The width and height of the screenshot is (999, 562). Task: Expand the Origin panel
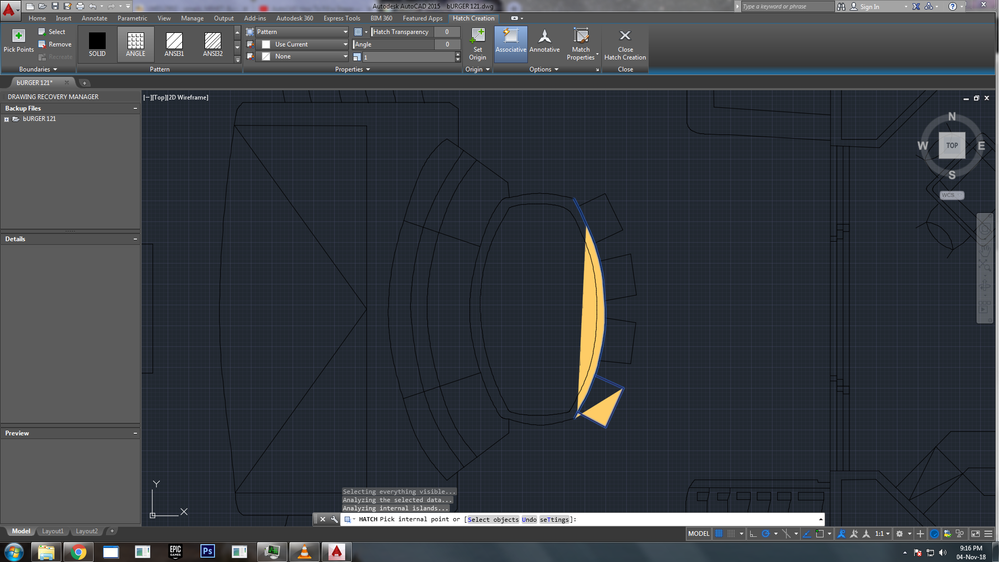[x=477, y=69]
